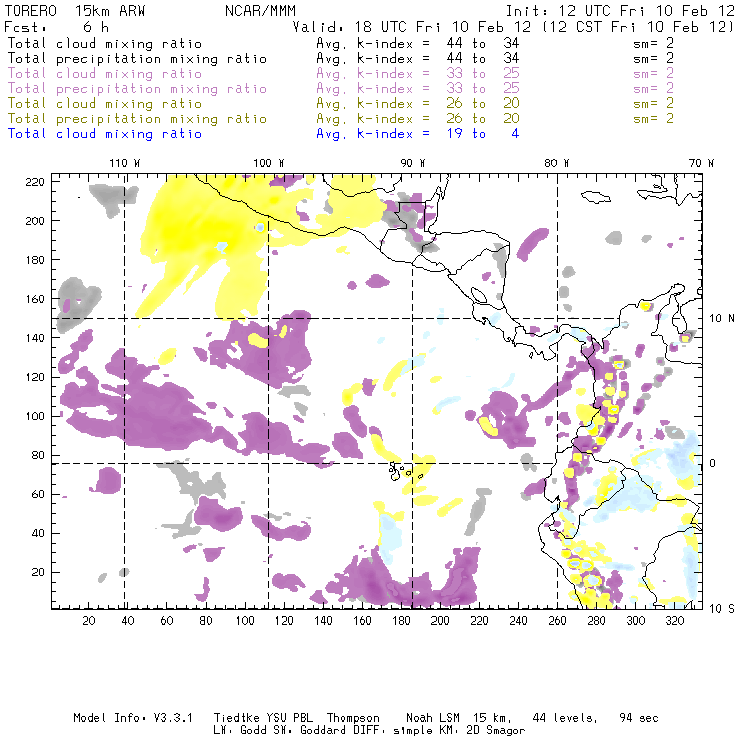Click "40" on the horizontal axis

[x=128, y=621]
